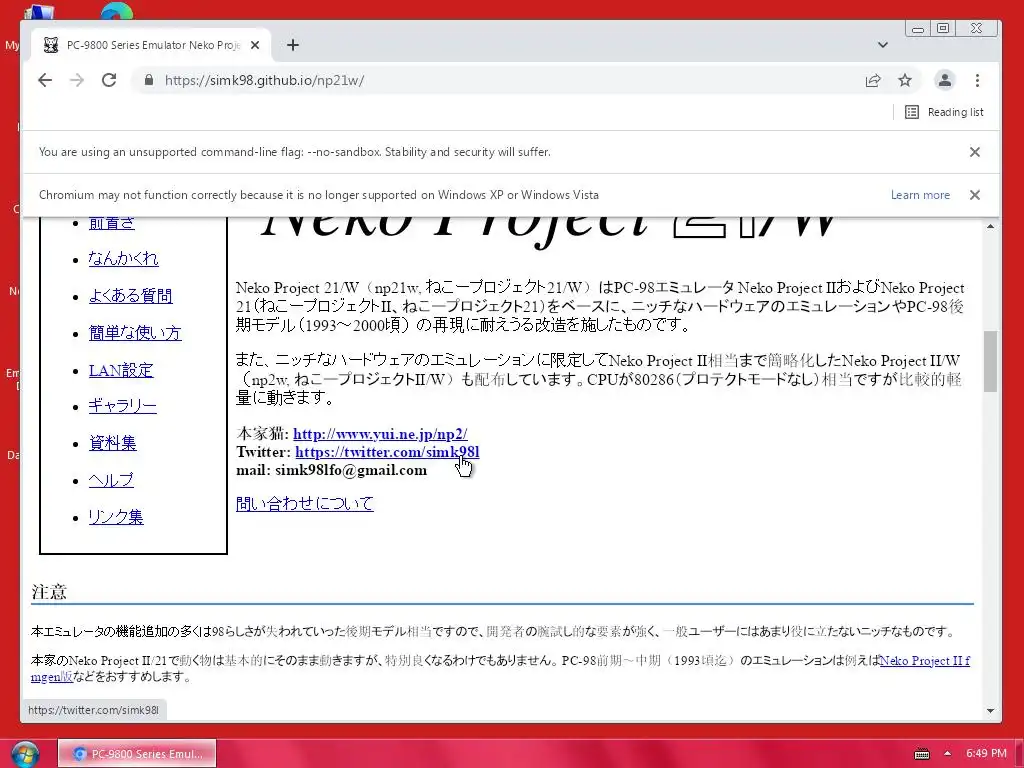Reload the current page

coord(109,80)
